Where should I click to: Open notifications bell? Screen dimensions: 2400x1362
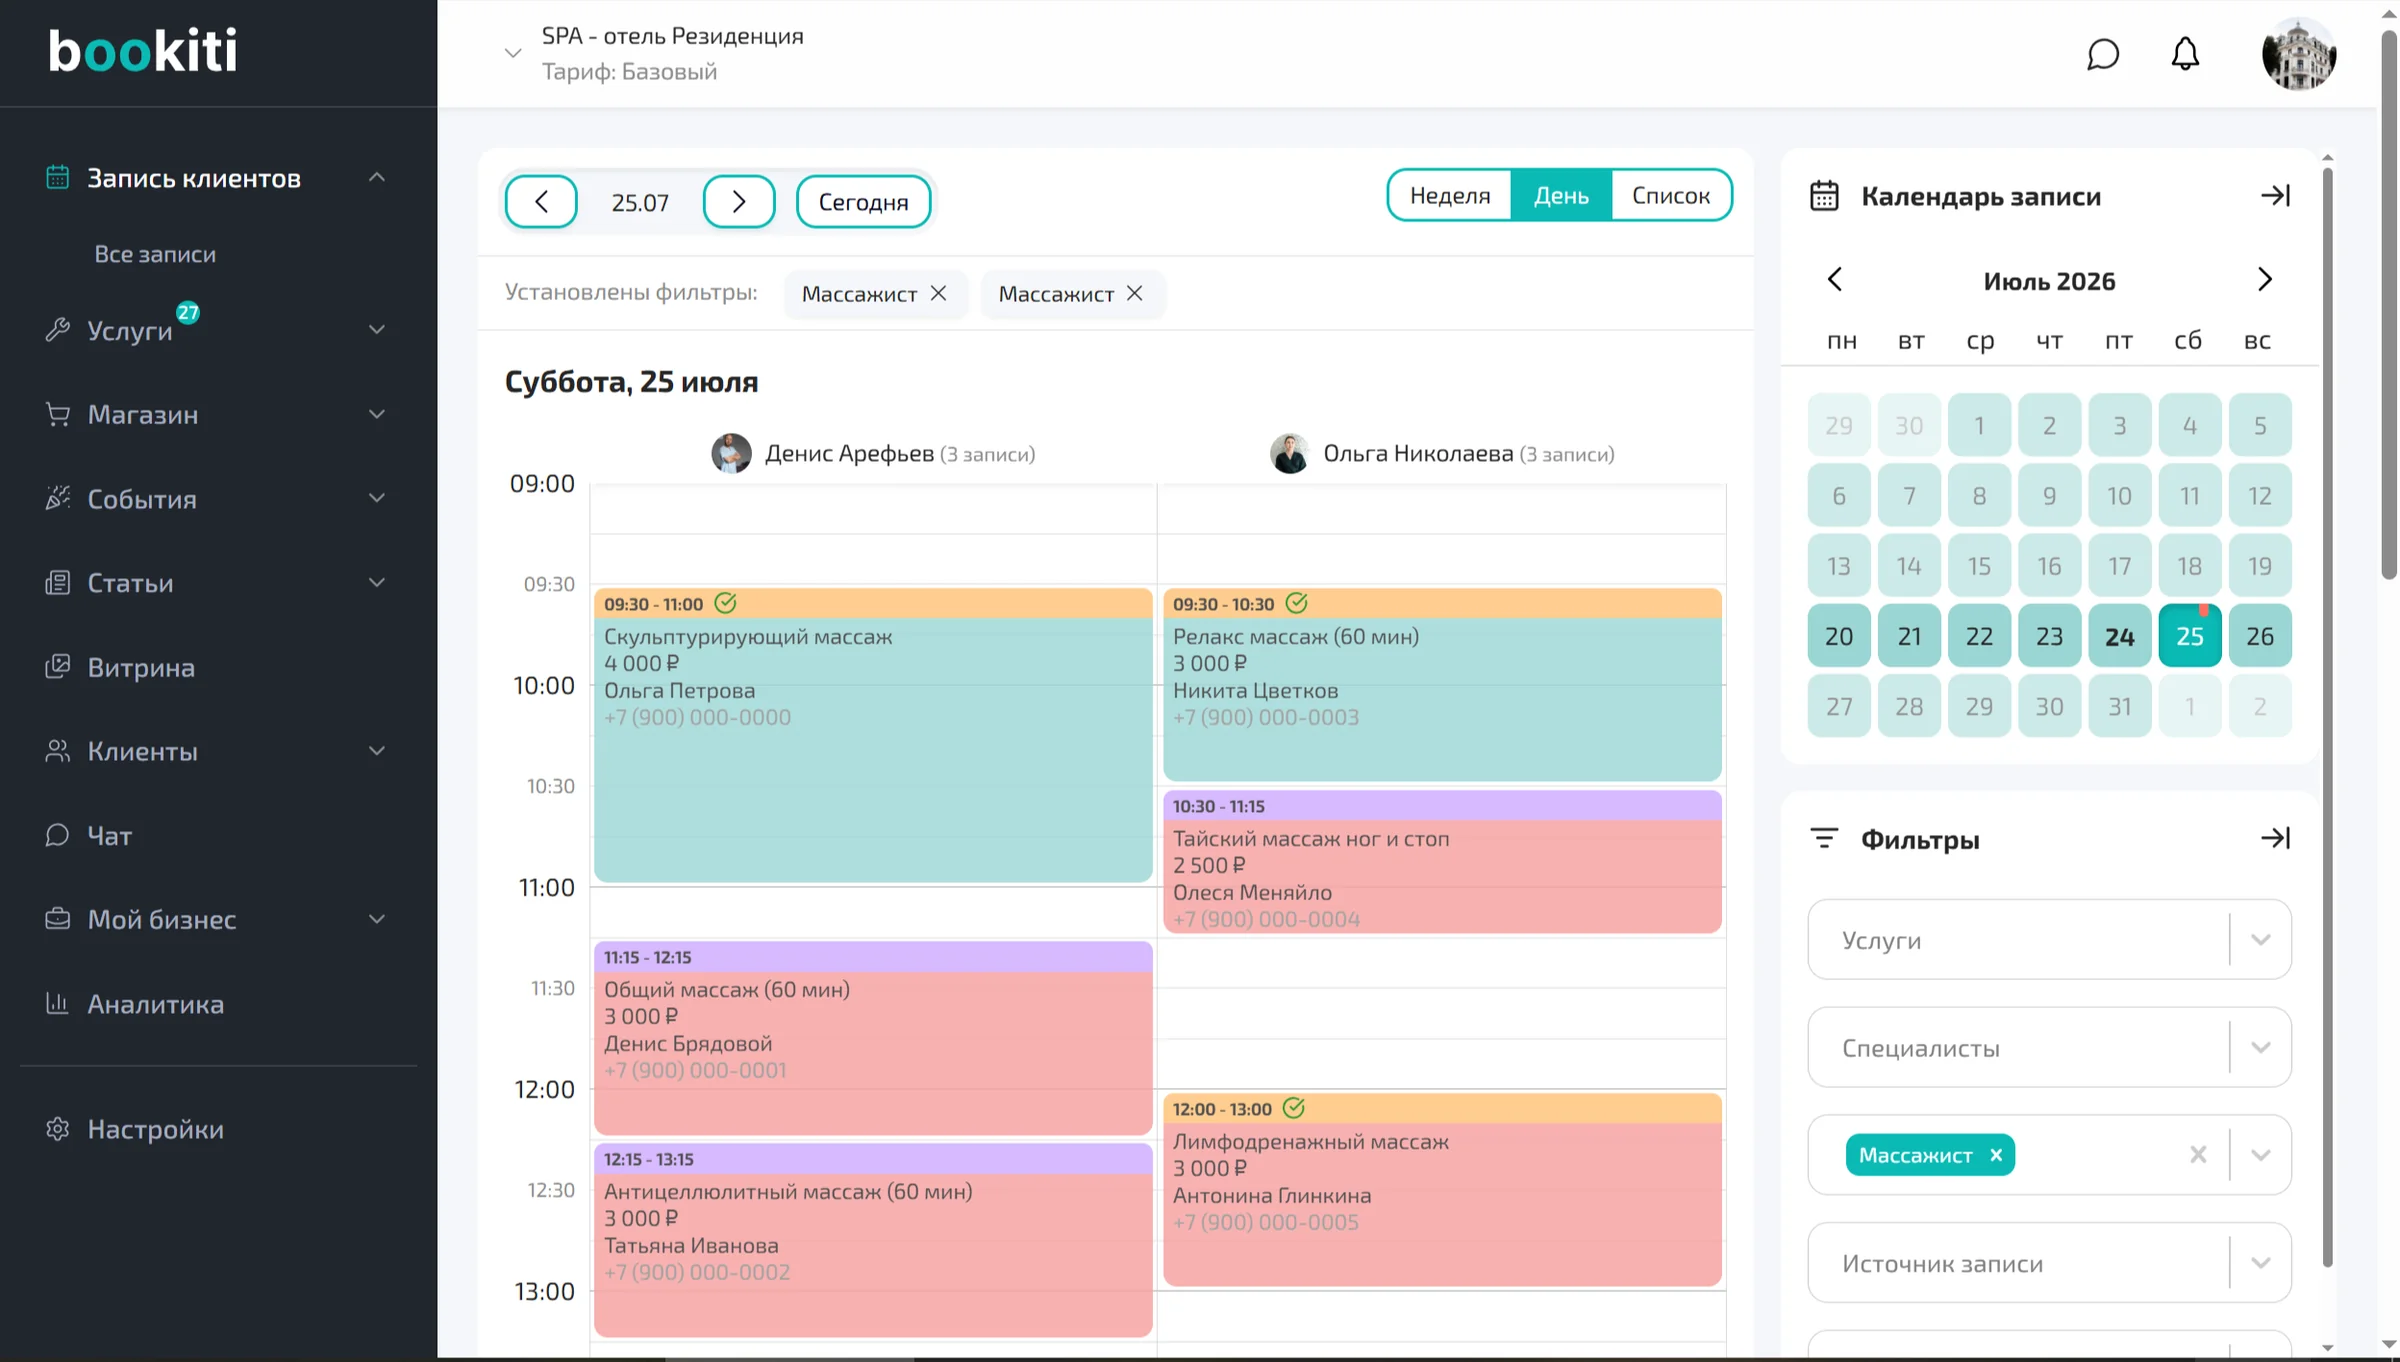[x=2185, y=54]
